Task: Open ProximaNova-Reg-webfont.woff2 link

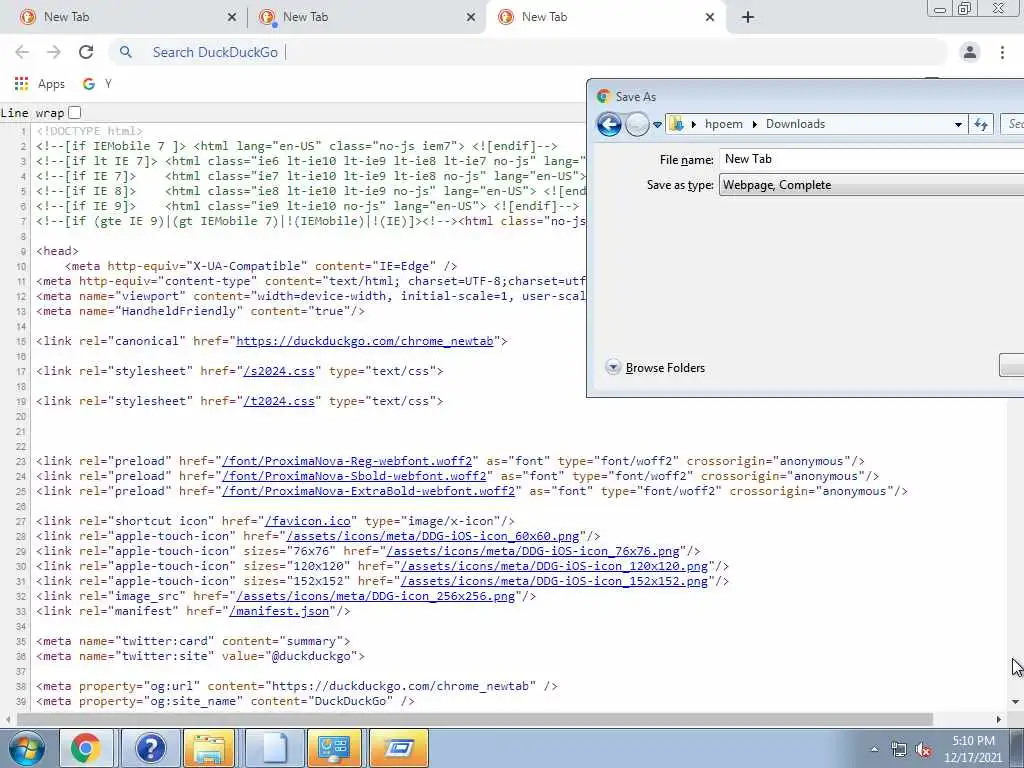Action: [346, 461]
